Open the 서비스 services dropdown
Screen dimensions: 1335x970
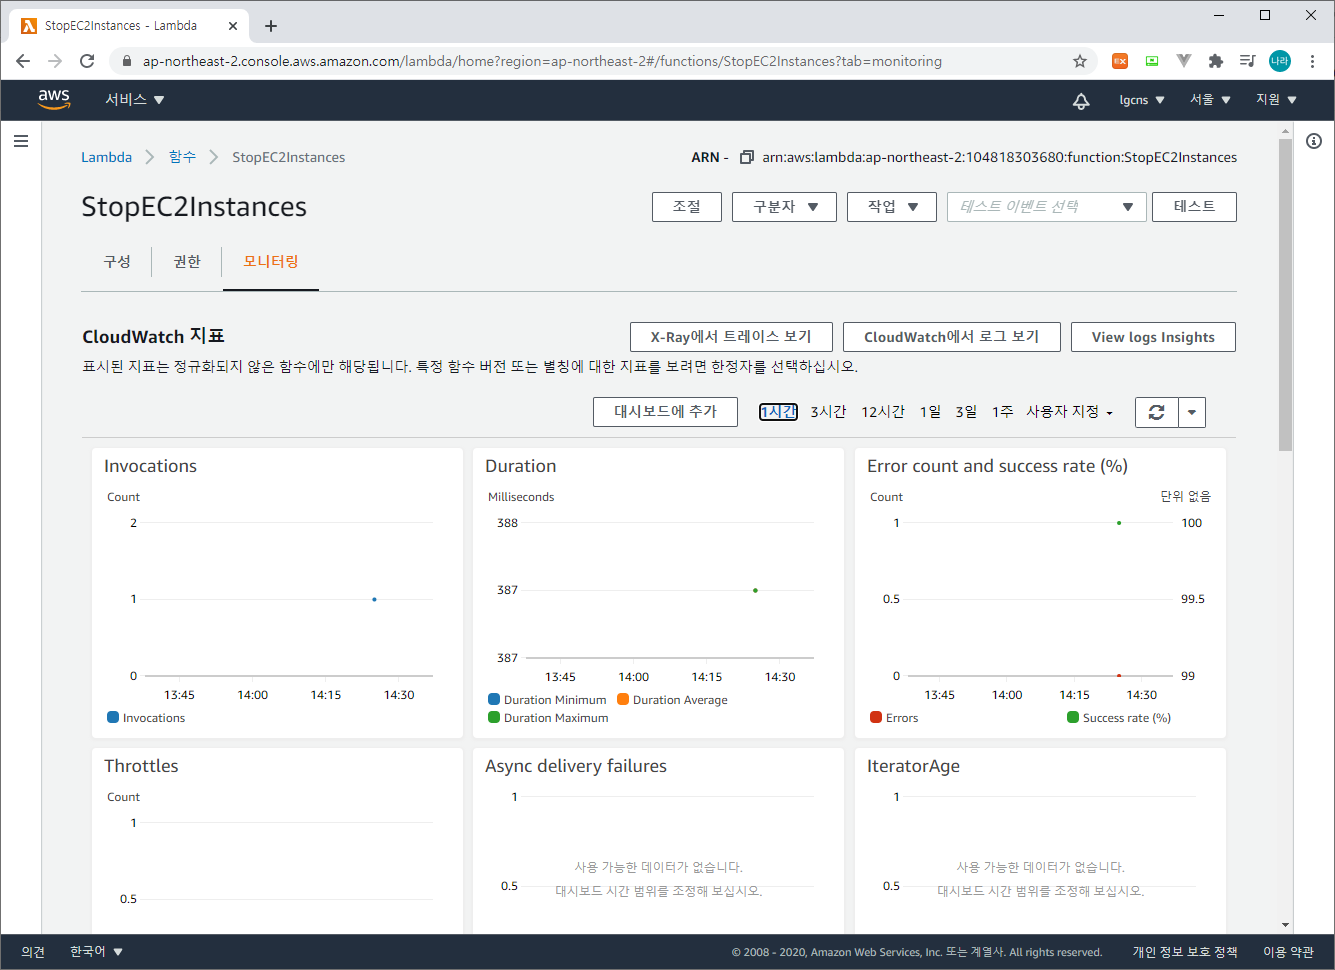pos(135,99)
